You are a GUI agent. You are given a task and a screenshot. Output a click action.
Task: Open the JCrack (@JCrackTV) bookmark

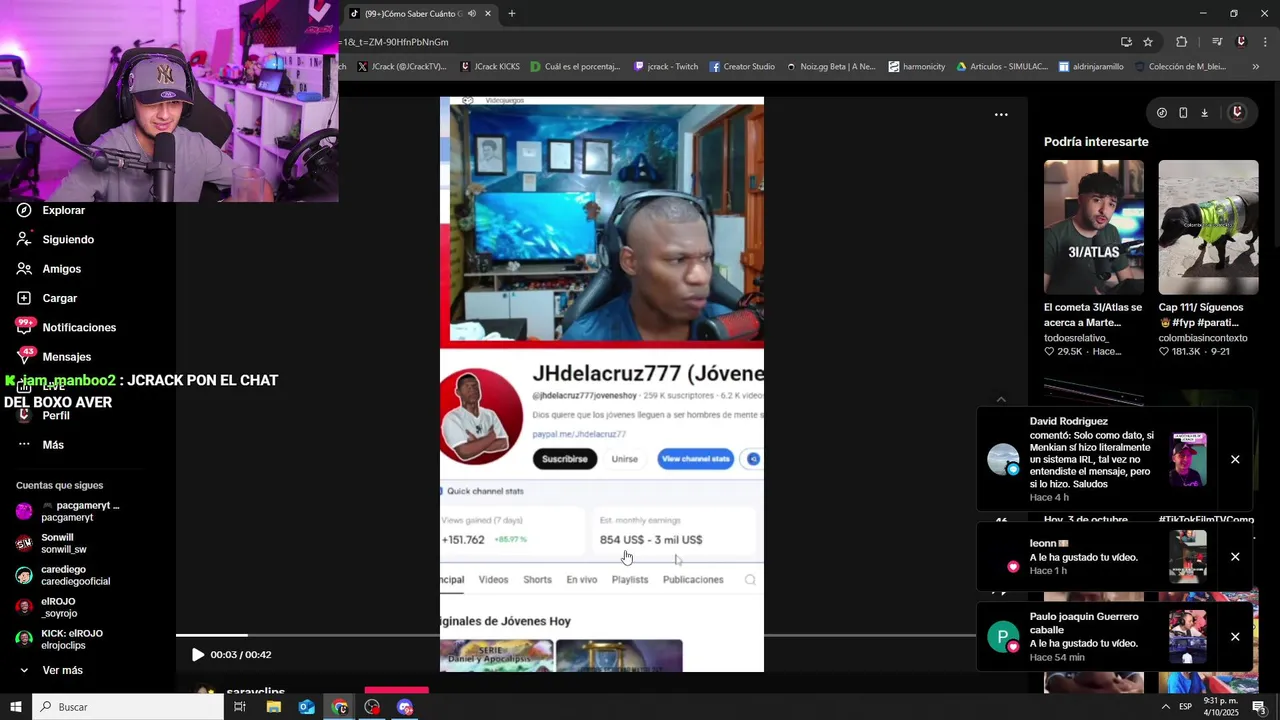401,67
